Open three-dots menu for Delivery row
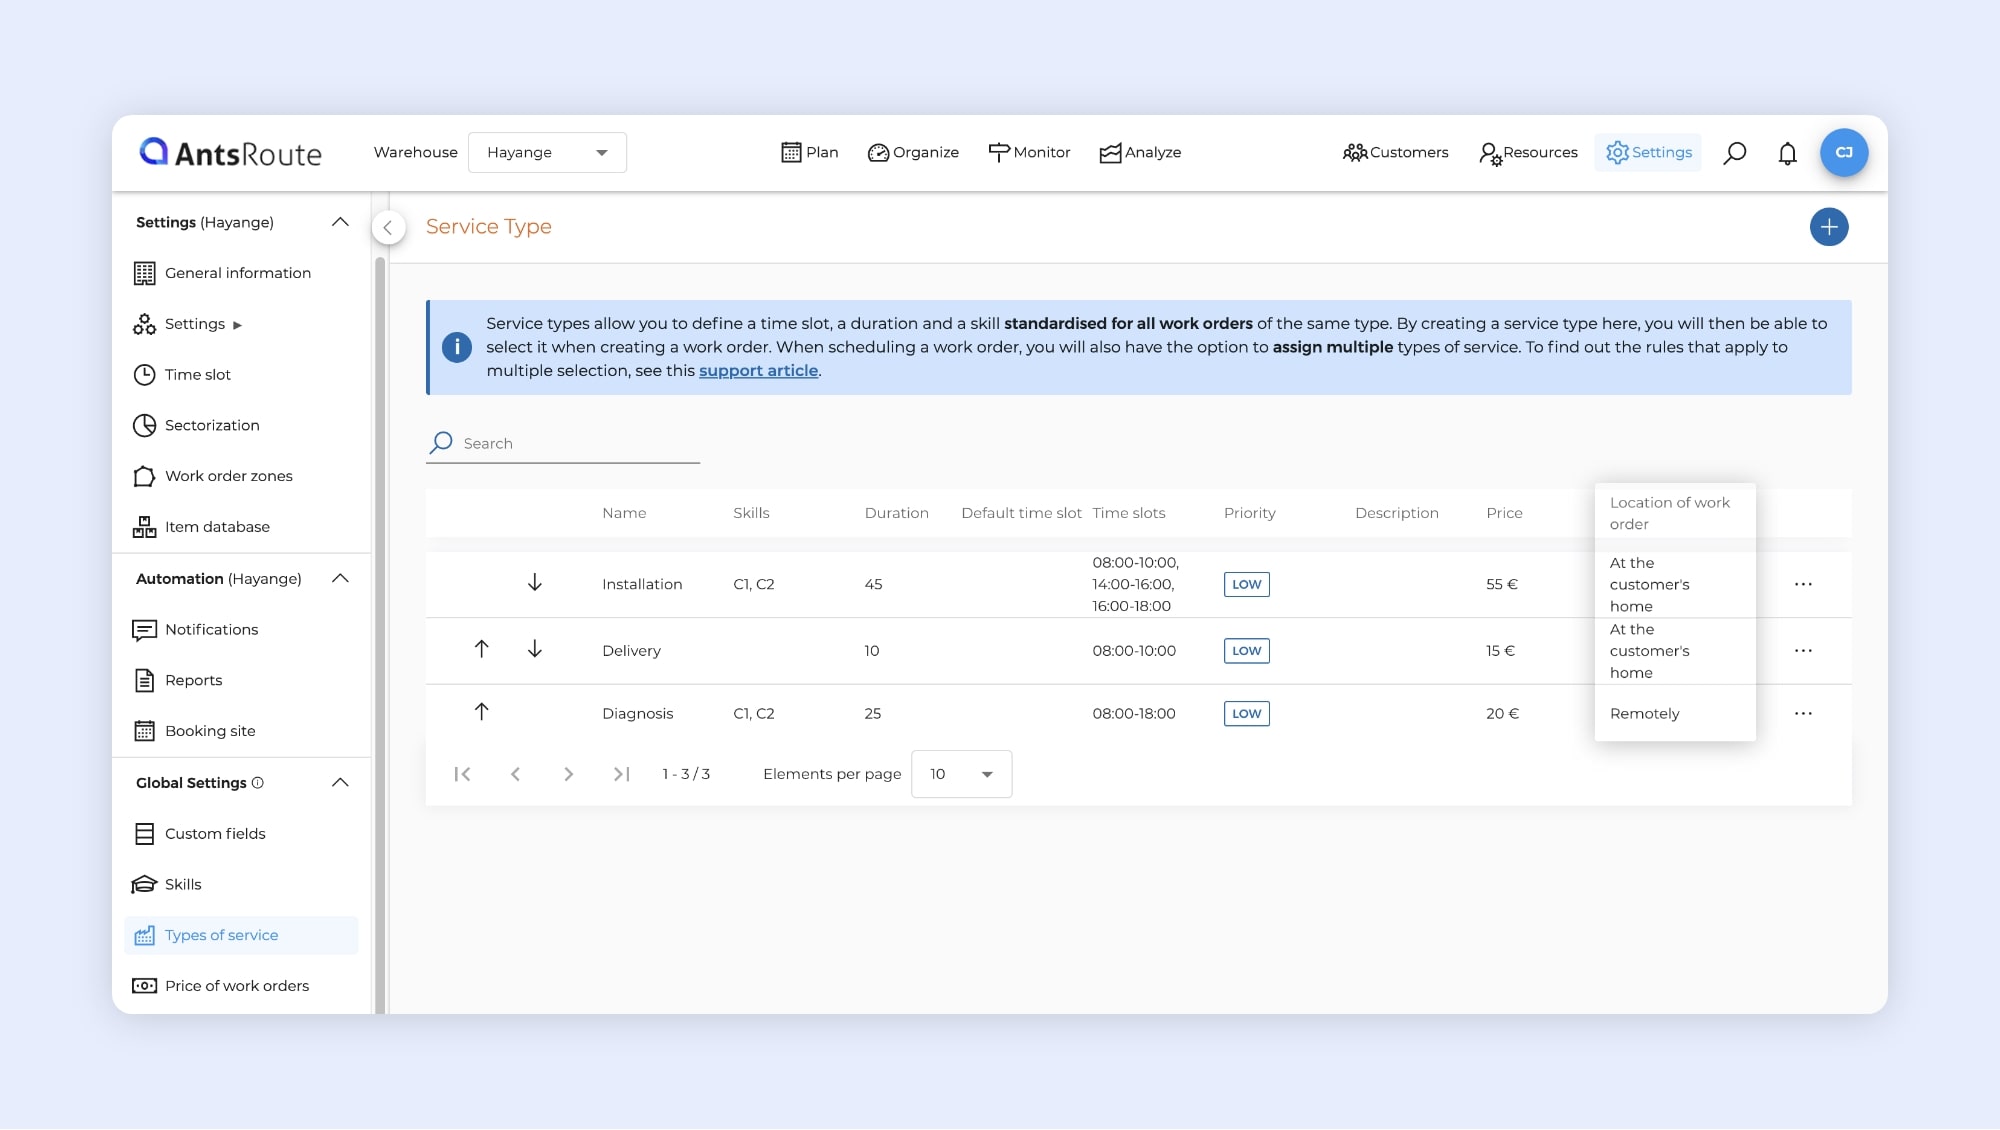This screenshot has height=1130, width=2000. coord(1803,651)
